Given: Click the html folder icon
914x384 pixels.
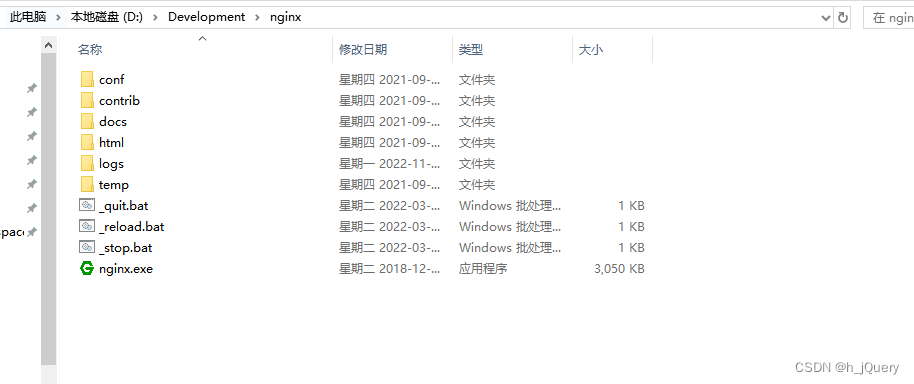Looking at the screenshot, I should (x=87, y=142).
